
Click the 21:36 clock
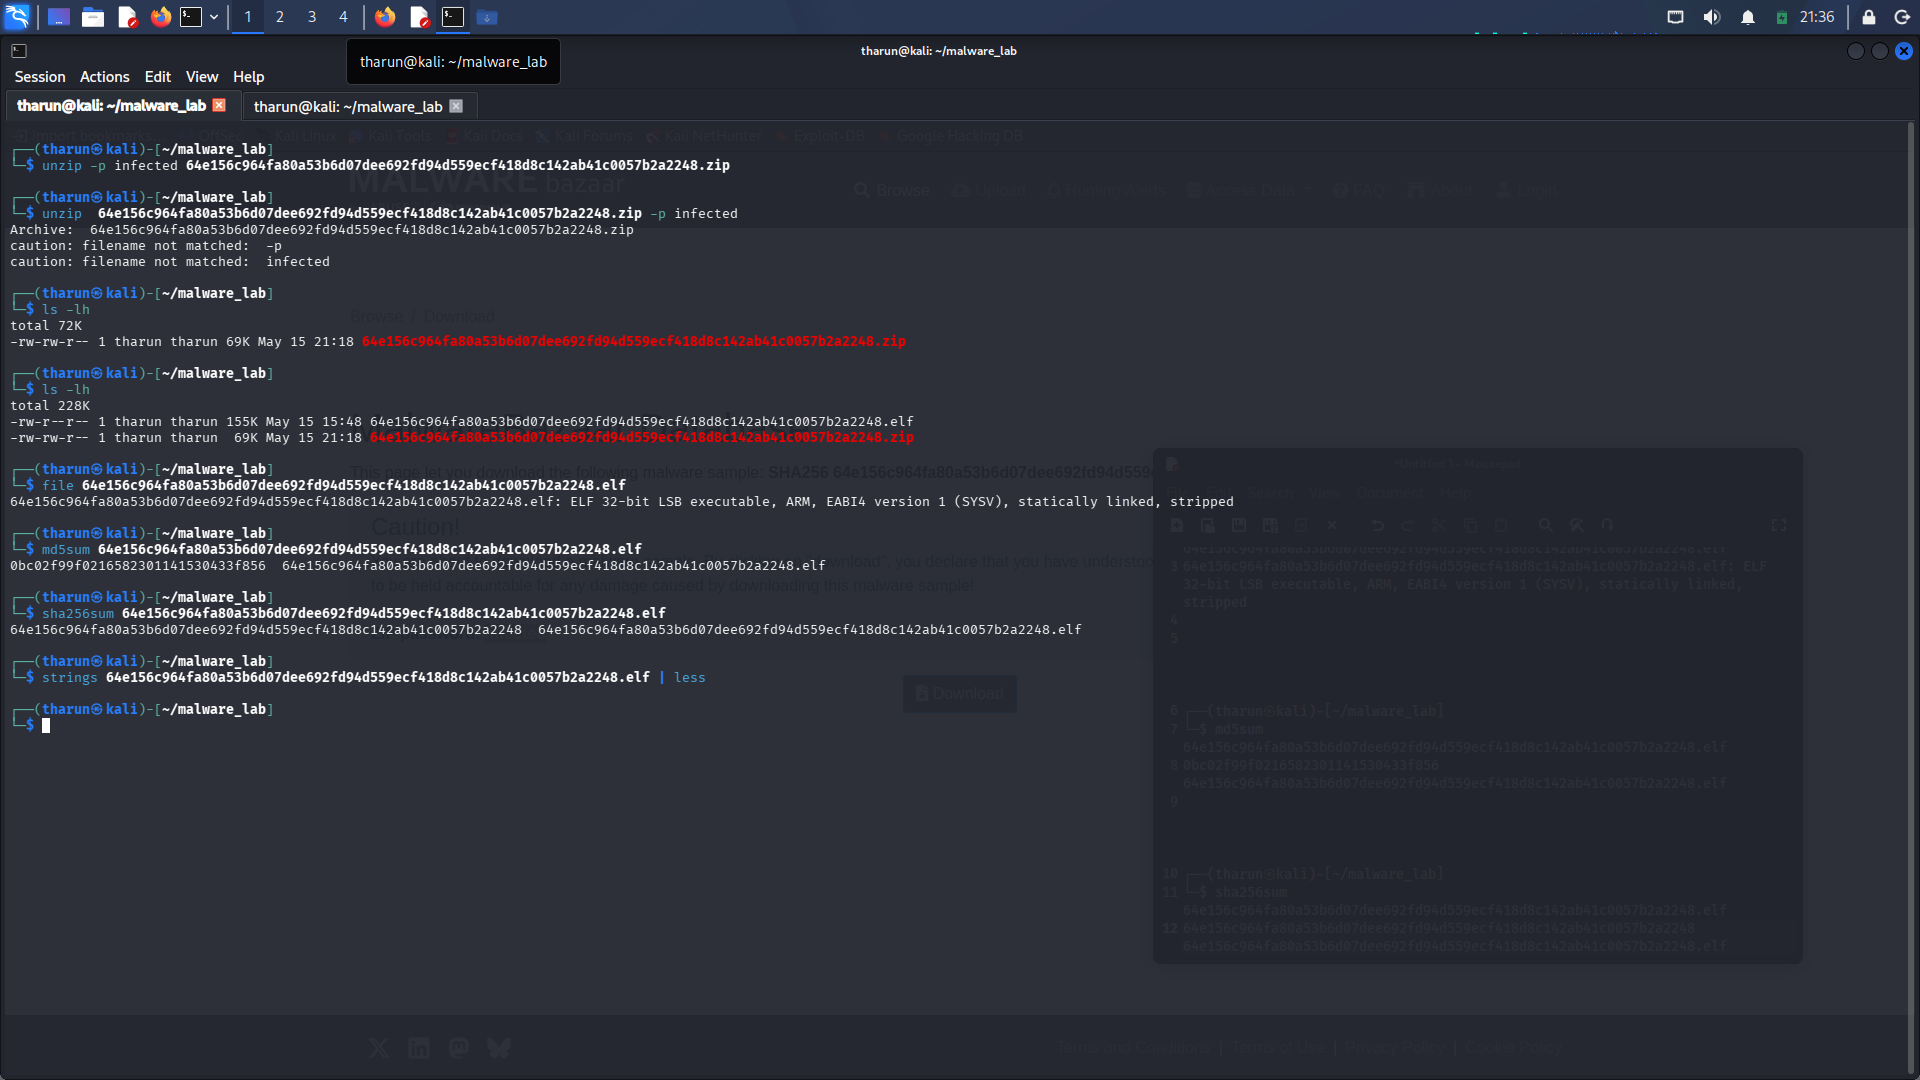pos(1817,17)
